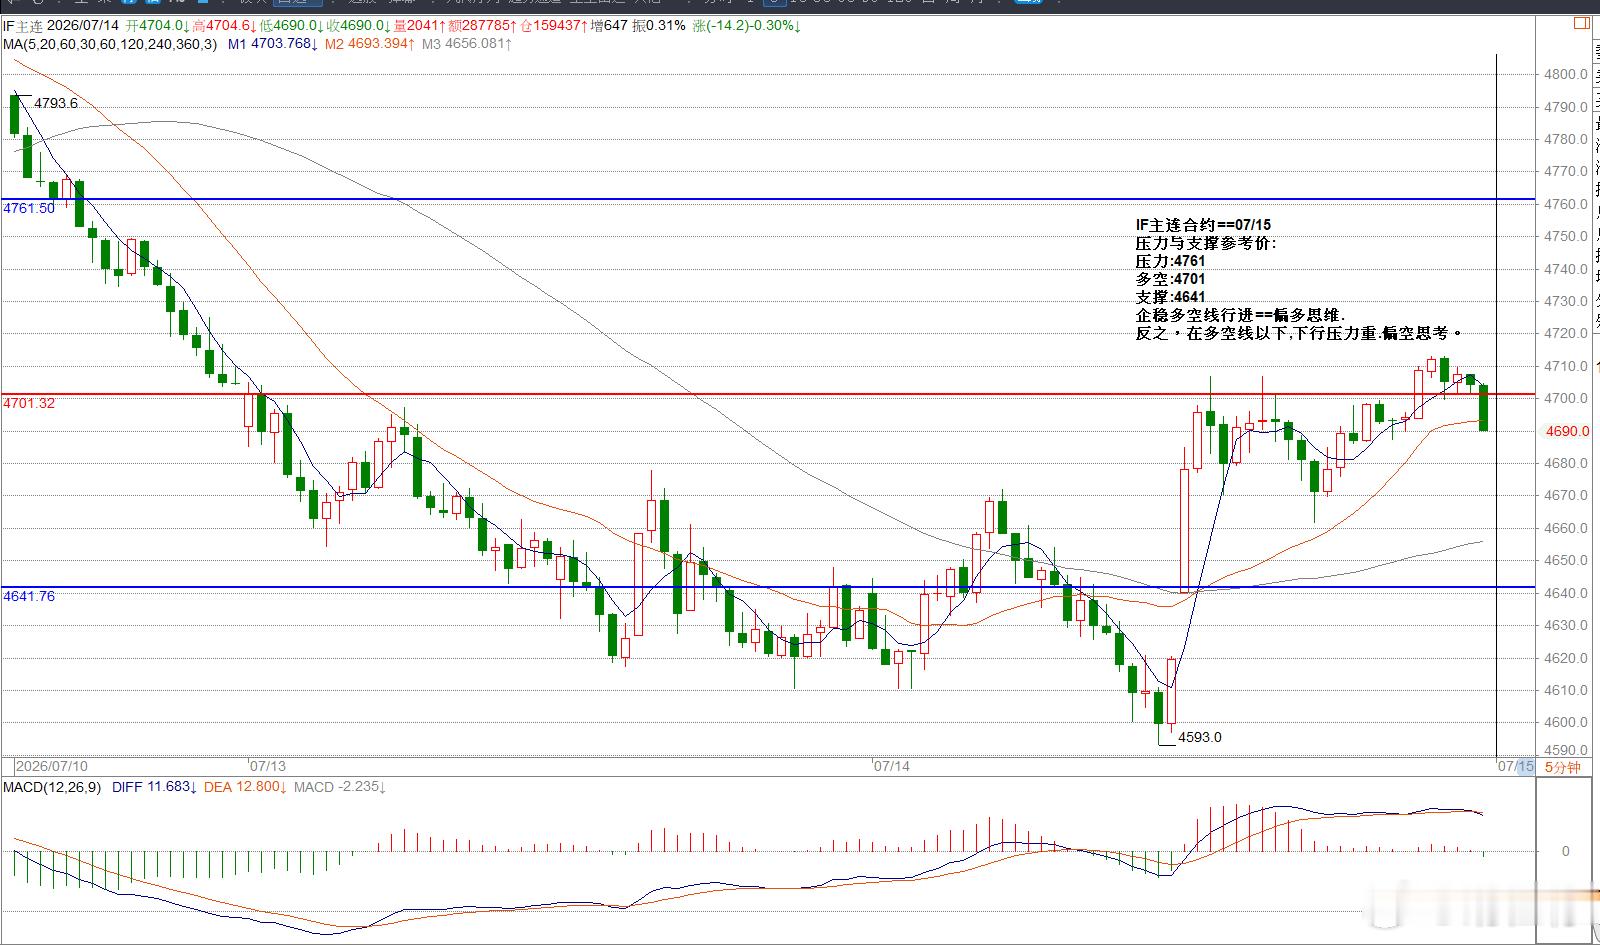Image resolution: width=1600 pixels, height=945 pixels.
Task: Click the DEA 12.800 value in MACD header
Action: pos(245,787)
